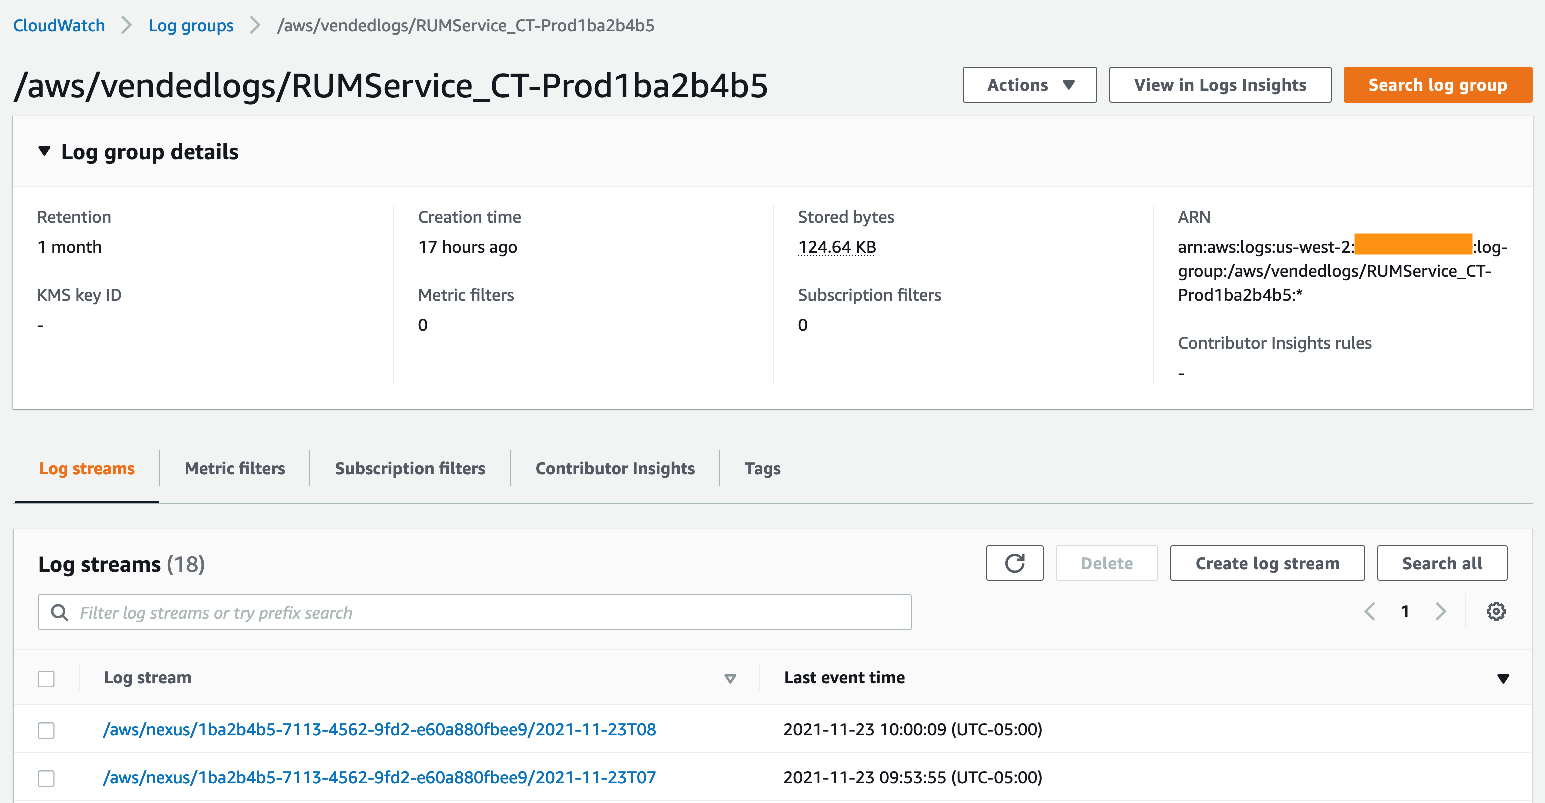Open the 124.64 KB stored bytes link
The image size is (1545, 803).
pos(837,246)
